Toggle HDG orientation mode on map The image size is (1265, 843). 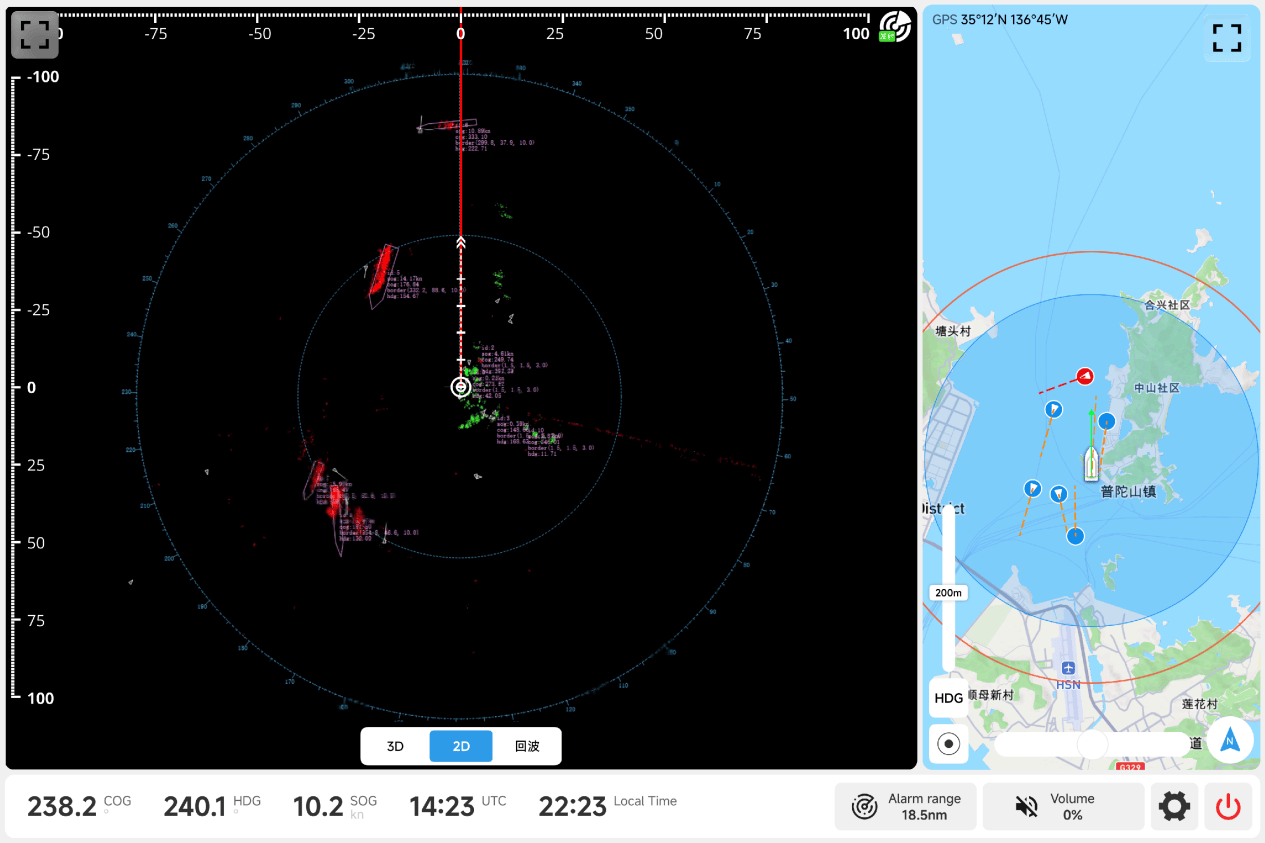click(x=948, y=698)
